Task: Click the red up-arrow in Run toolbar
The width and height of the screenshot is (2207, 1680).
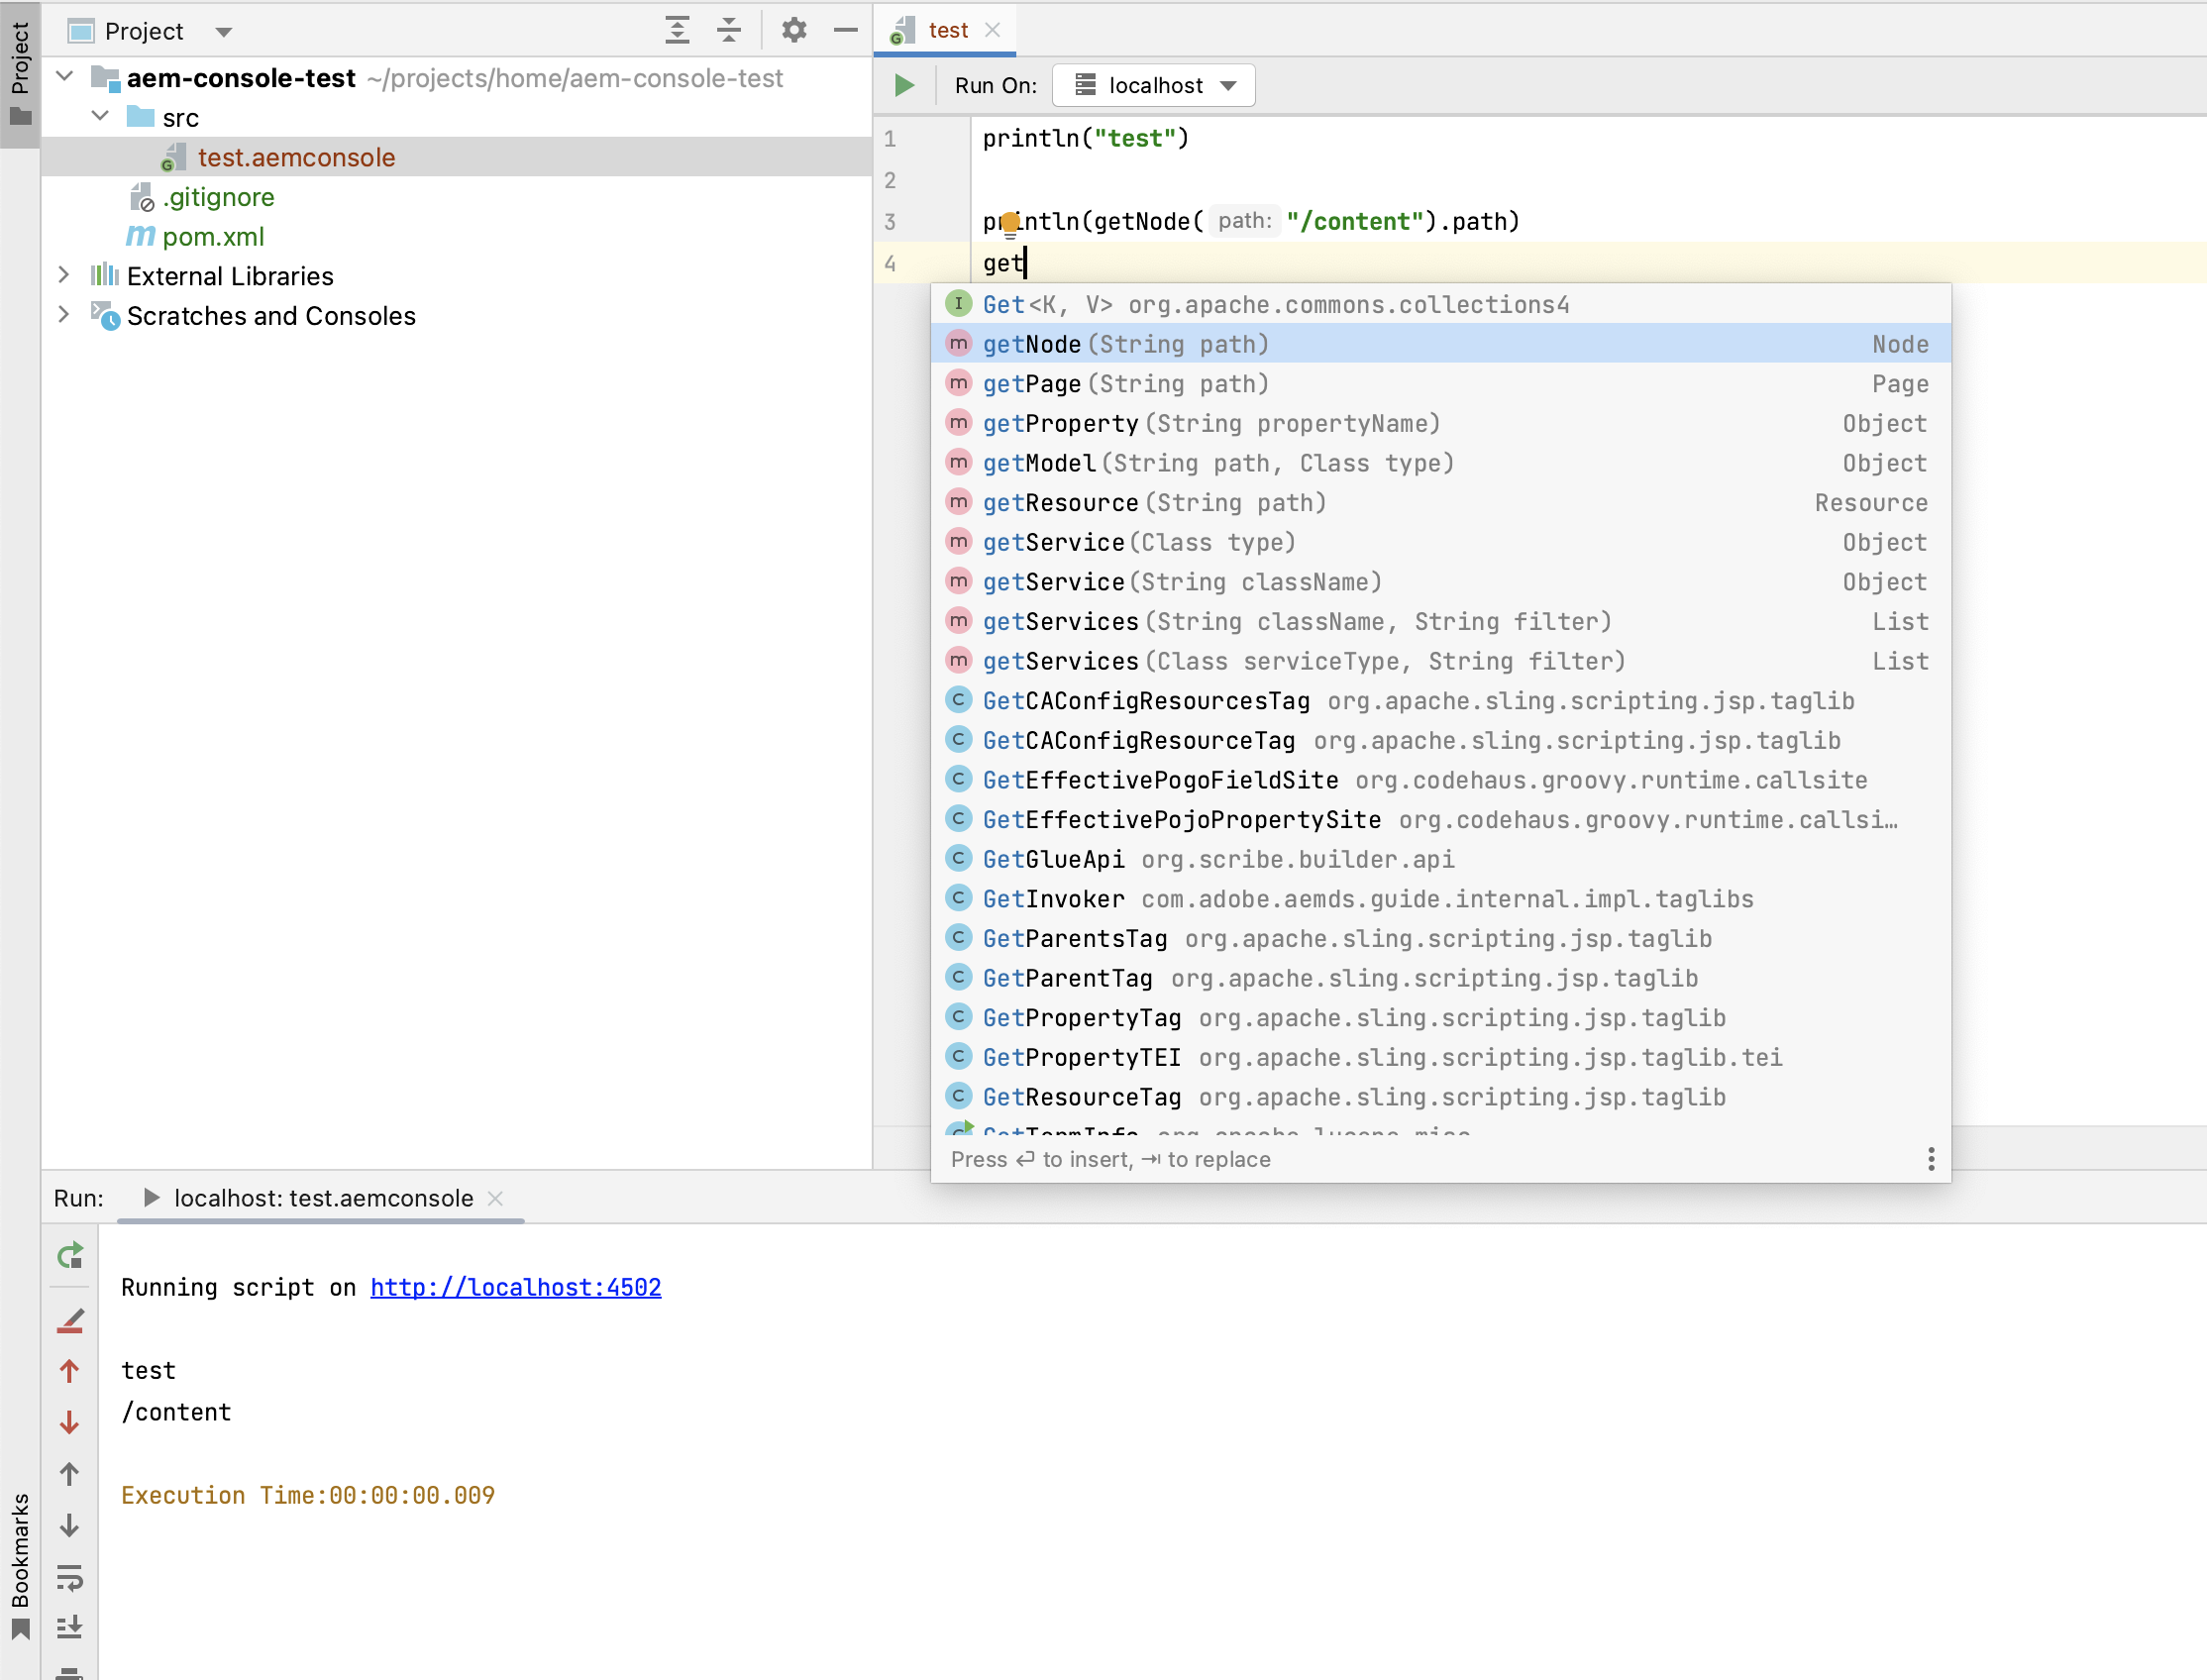Action: click(70, 1371)
